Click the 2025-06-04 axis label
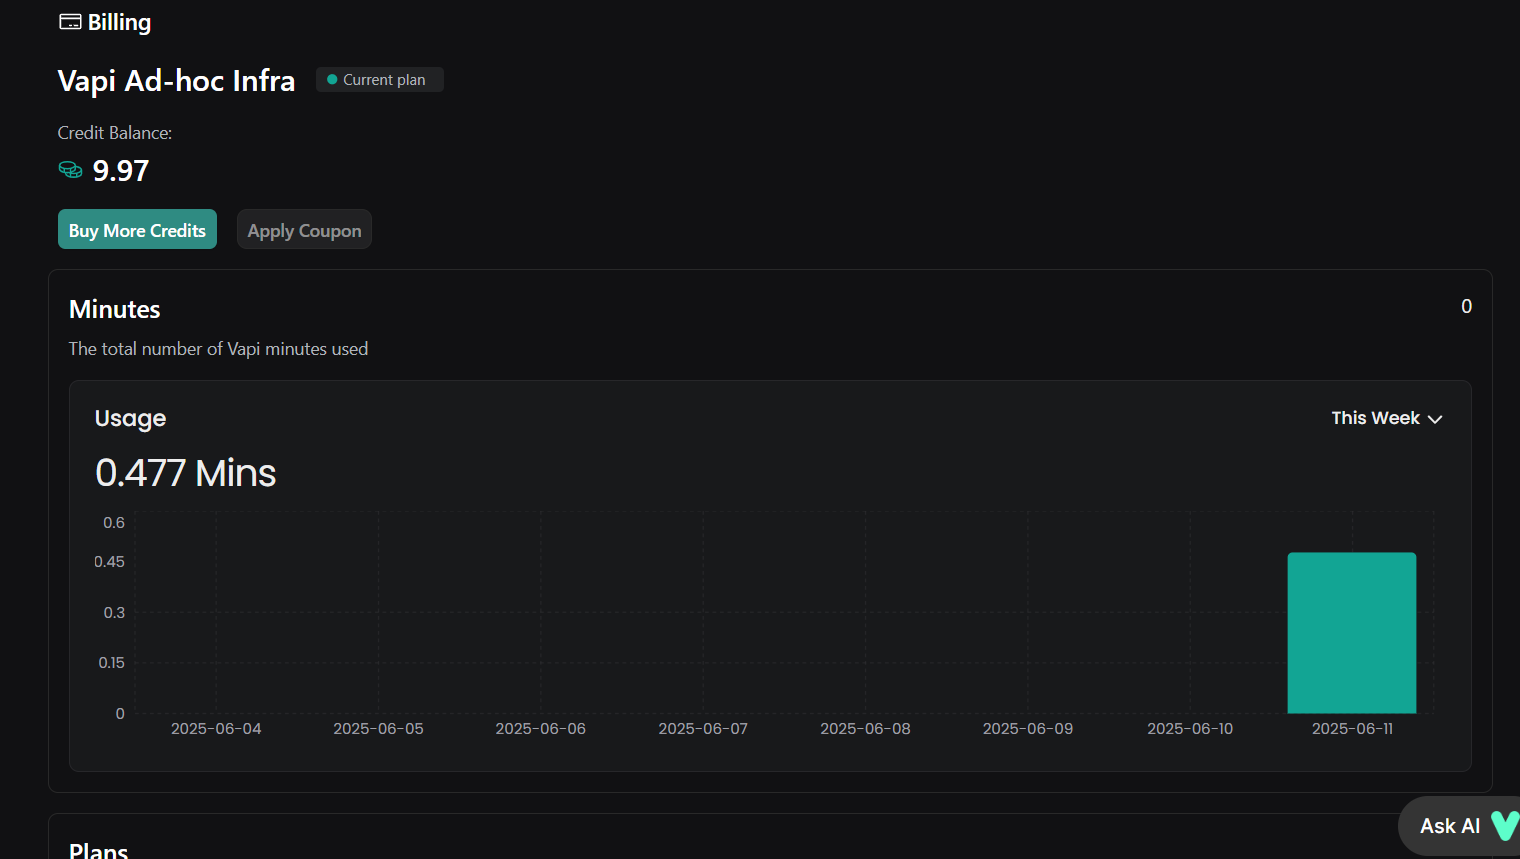The width and height of the screenshot is (1520, 859). [x=216, y=729]
